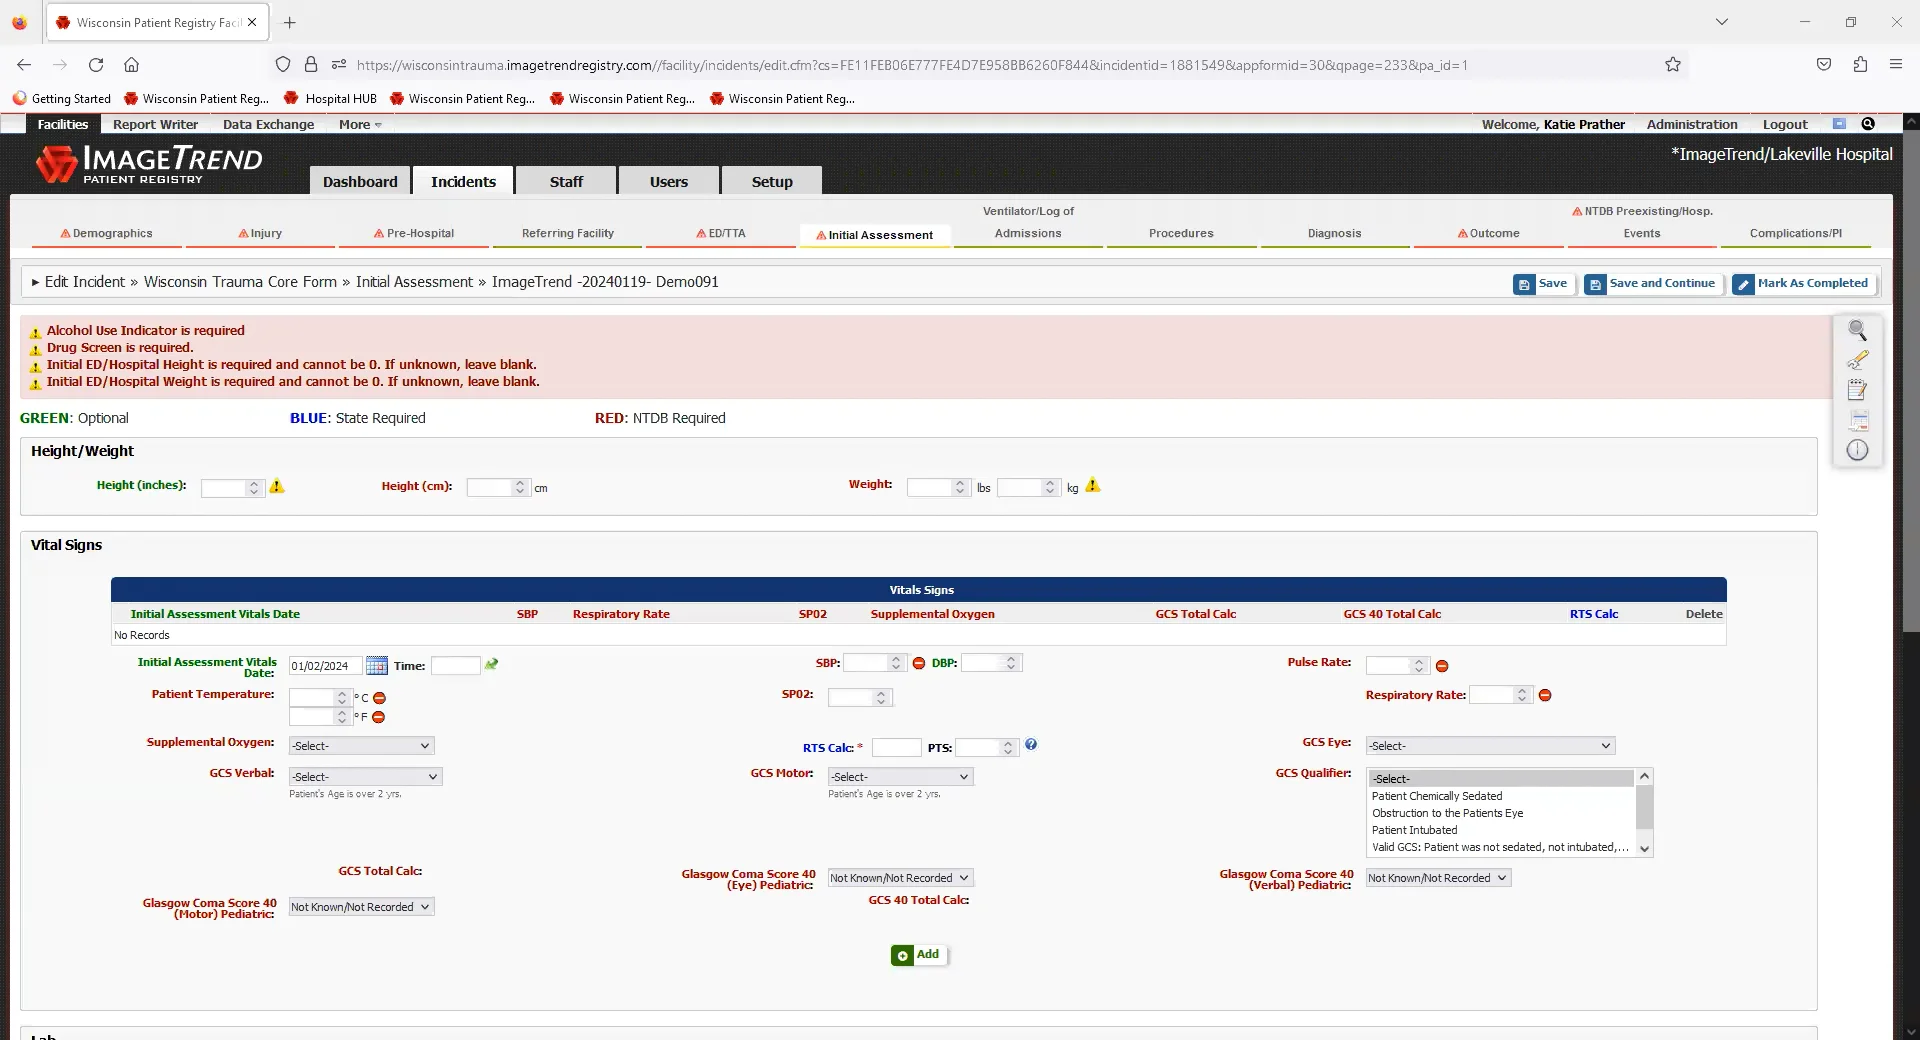This screenshot has height=1040, width=1920.
Task: Open the vitals date calendar picker
Action: point(376,666)
